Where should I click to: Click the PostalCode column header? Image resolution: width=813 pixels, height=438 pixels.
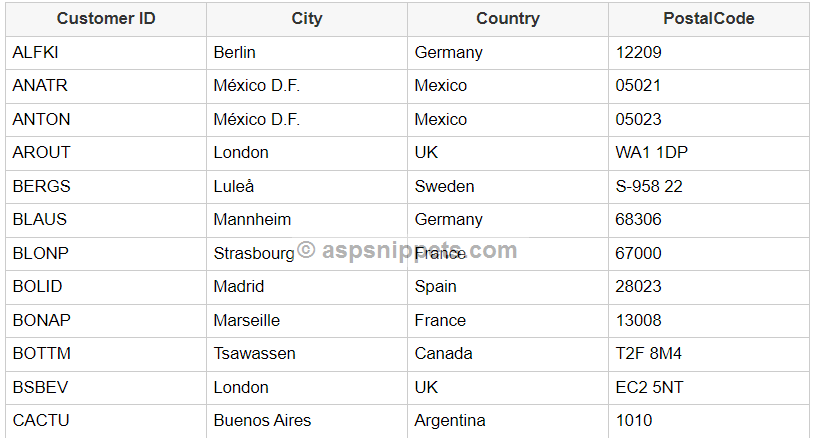708,19
